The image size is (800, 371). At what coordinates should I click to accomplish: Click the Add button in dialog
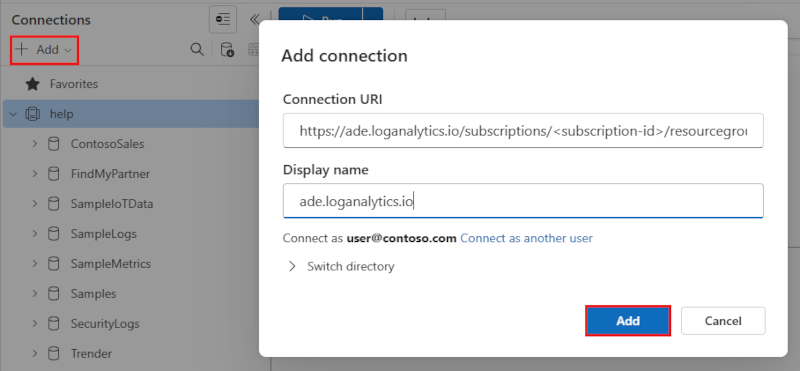628,321
